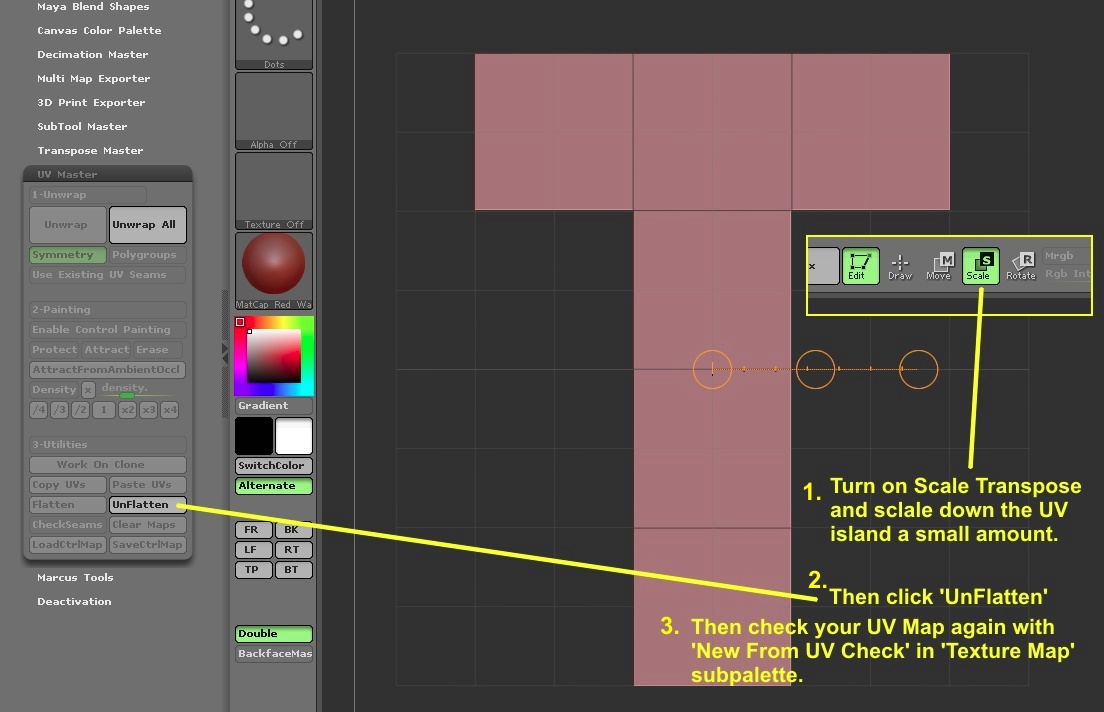Toggle Symmetry in UV Master
The width and height of the screenshot is (1104, 712).
[66, 255]
